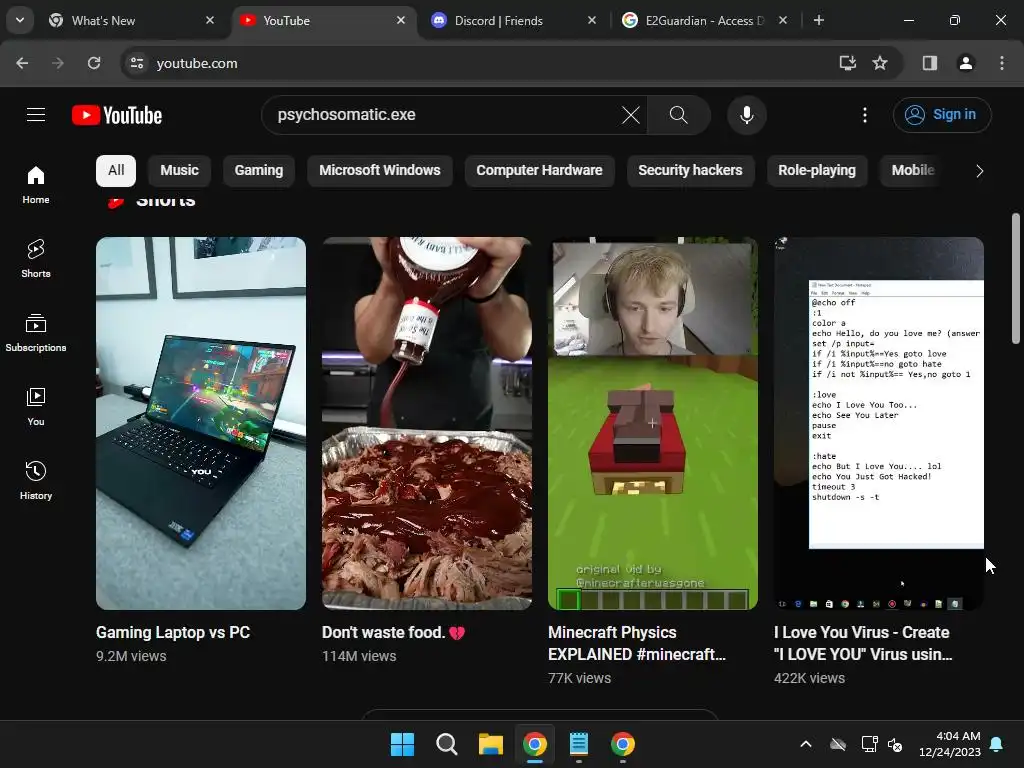Click the '114M views' text
This screenshot has width=1024, height=768.
359,656
